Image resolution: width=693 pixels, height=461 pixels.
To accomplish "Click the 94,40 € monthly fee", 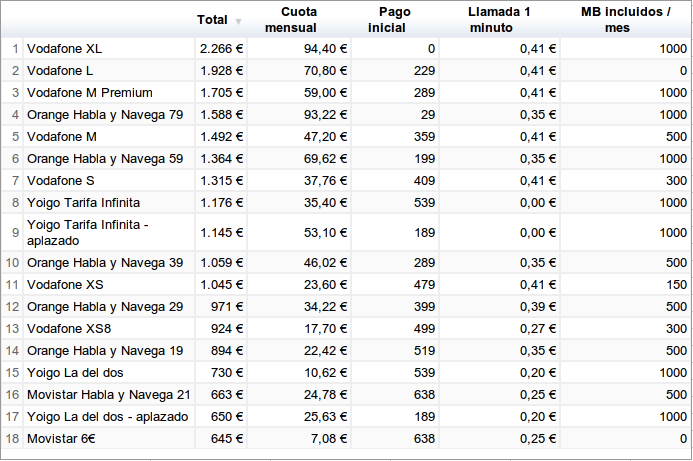I will pyautogui.click(x=325, y=49).
